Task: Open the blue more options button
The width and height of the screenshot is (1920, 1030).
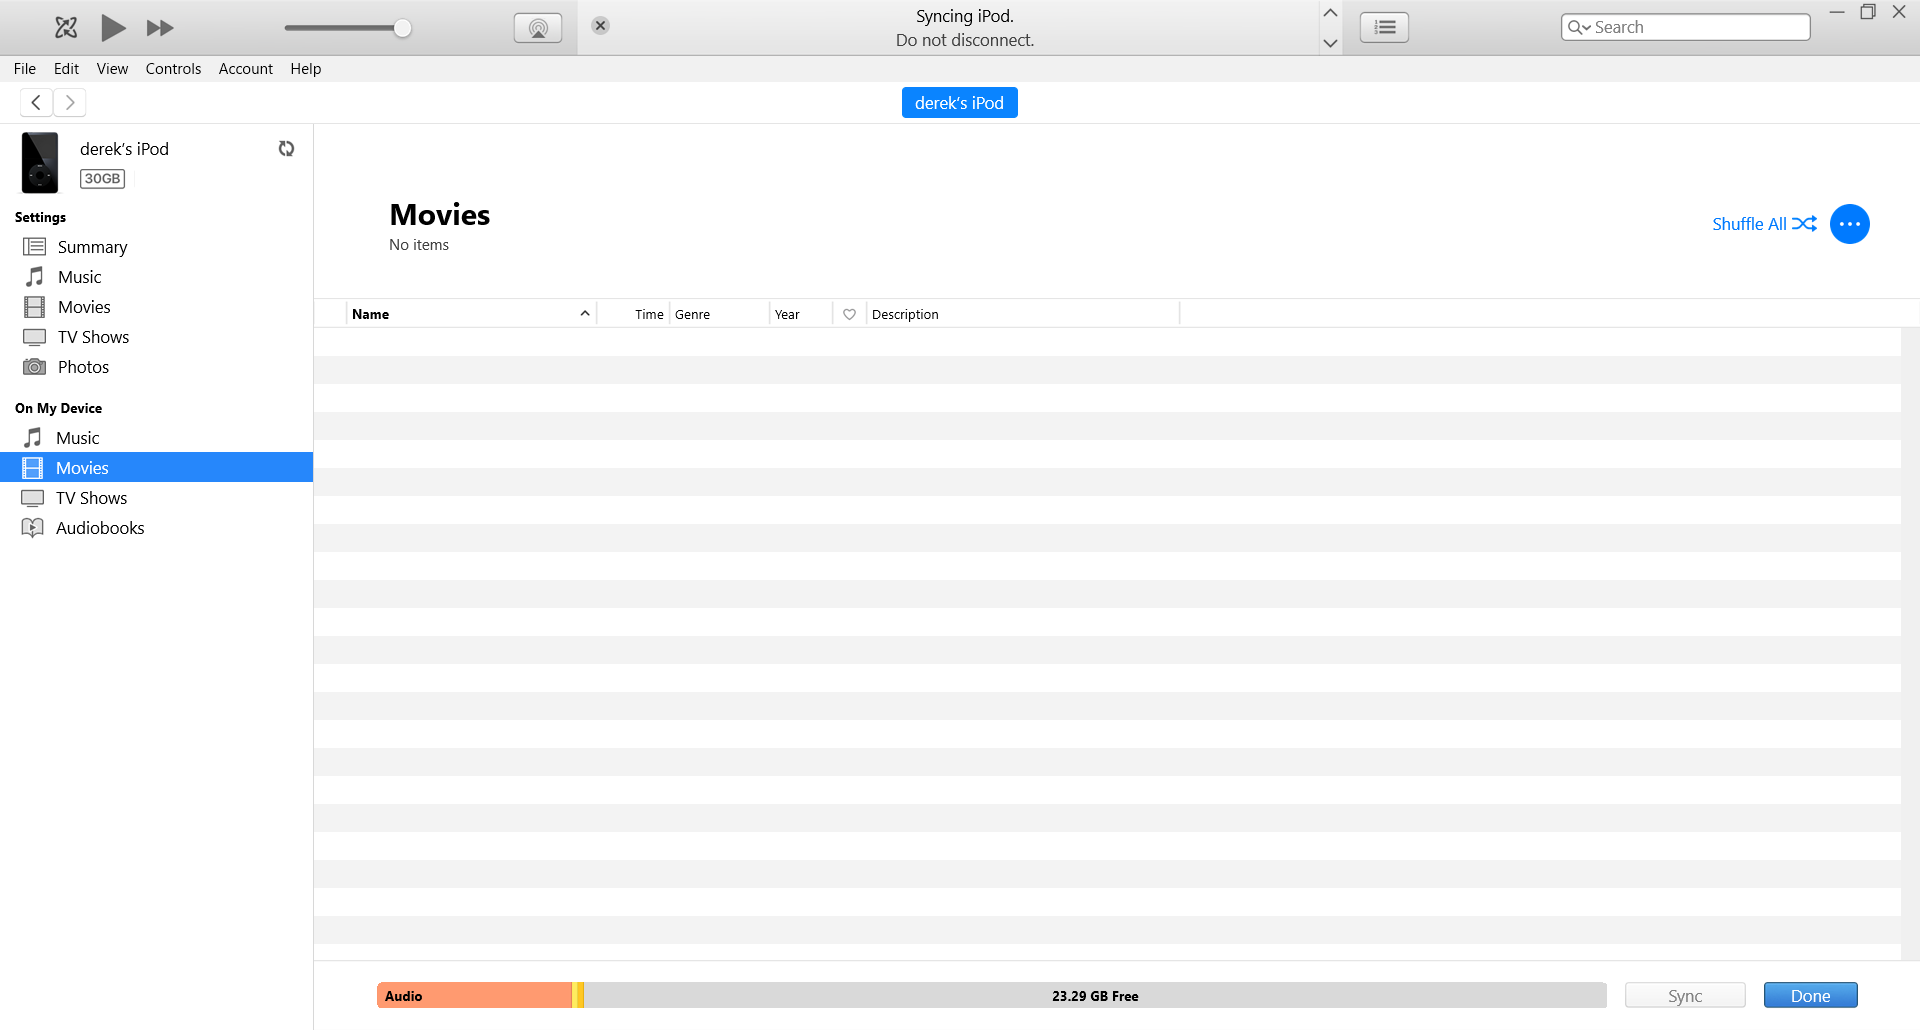Action: (1850, 224)
